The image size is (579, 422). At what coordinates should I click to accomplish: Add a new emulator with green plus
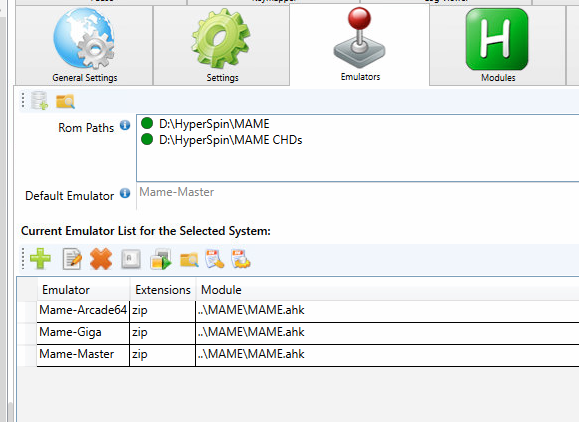pyautogui.click(x=40, y=258)
